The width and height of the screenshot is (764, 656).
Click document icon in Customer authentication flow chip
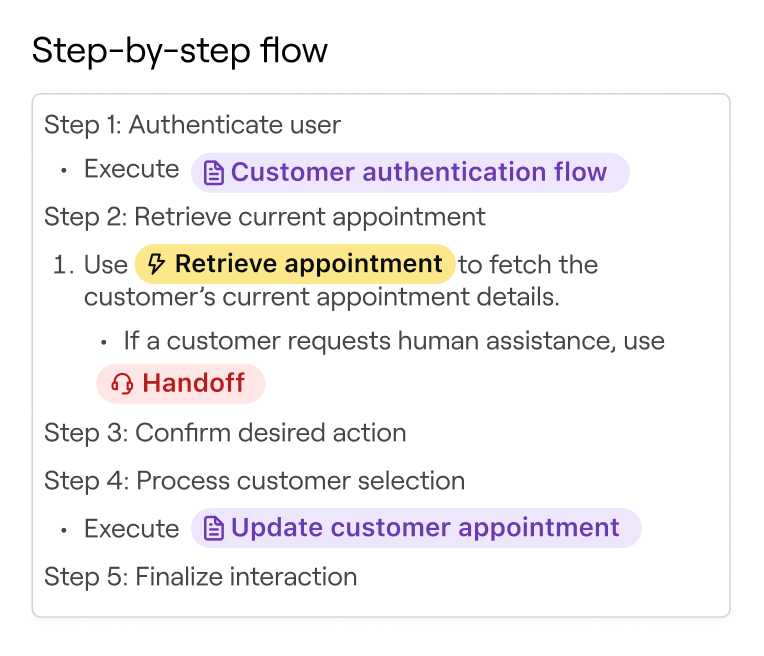coord(213,173)
